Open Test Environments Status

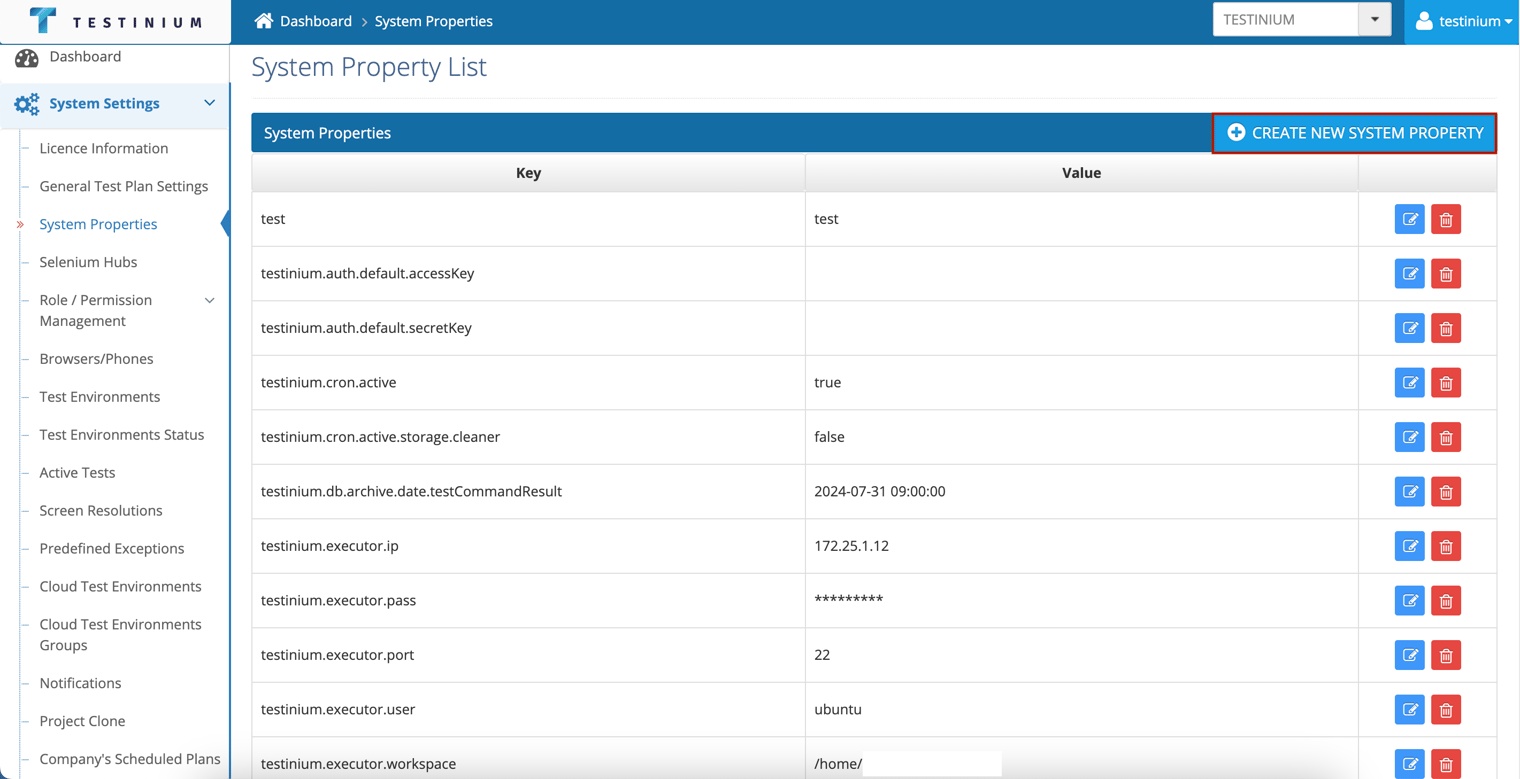click(122, 435)
